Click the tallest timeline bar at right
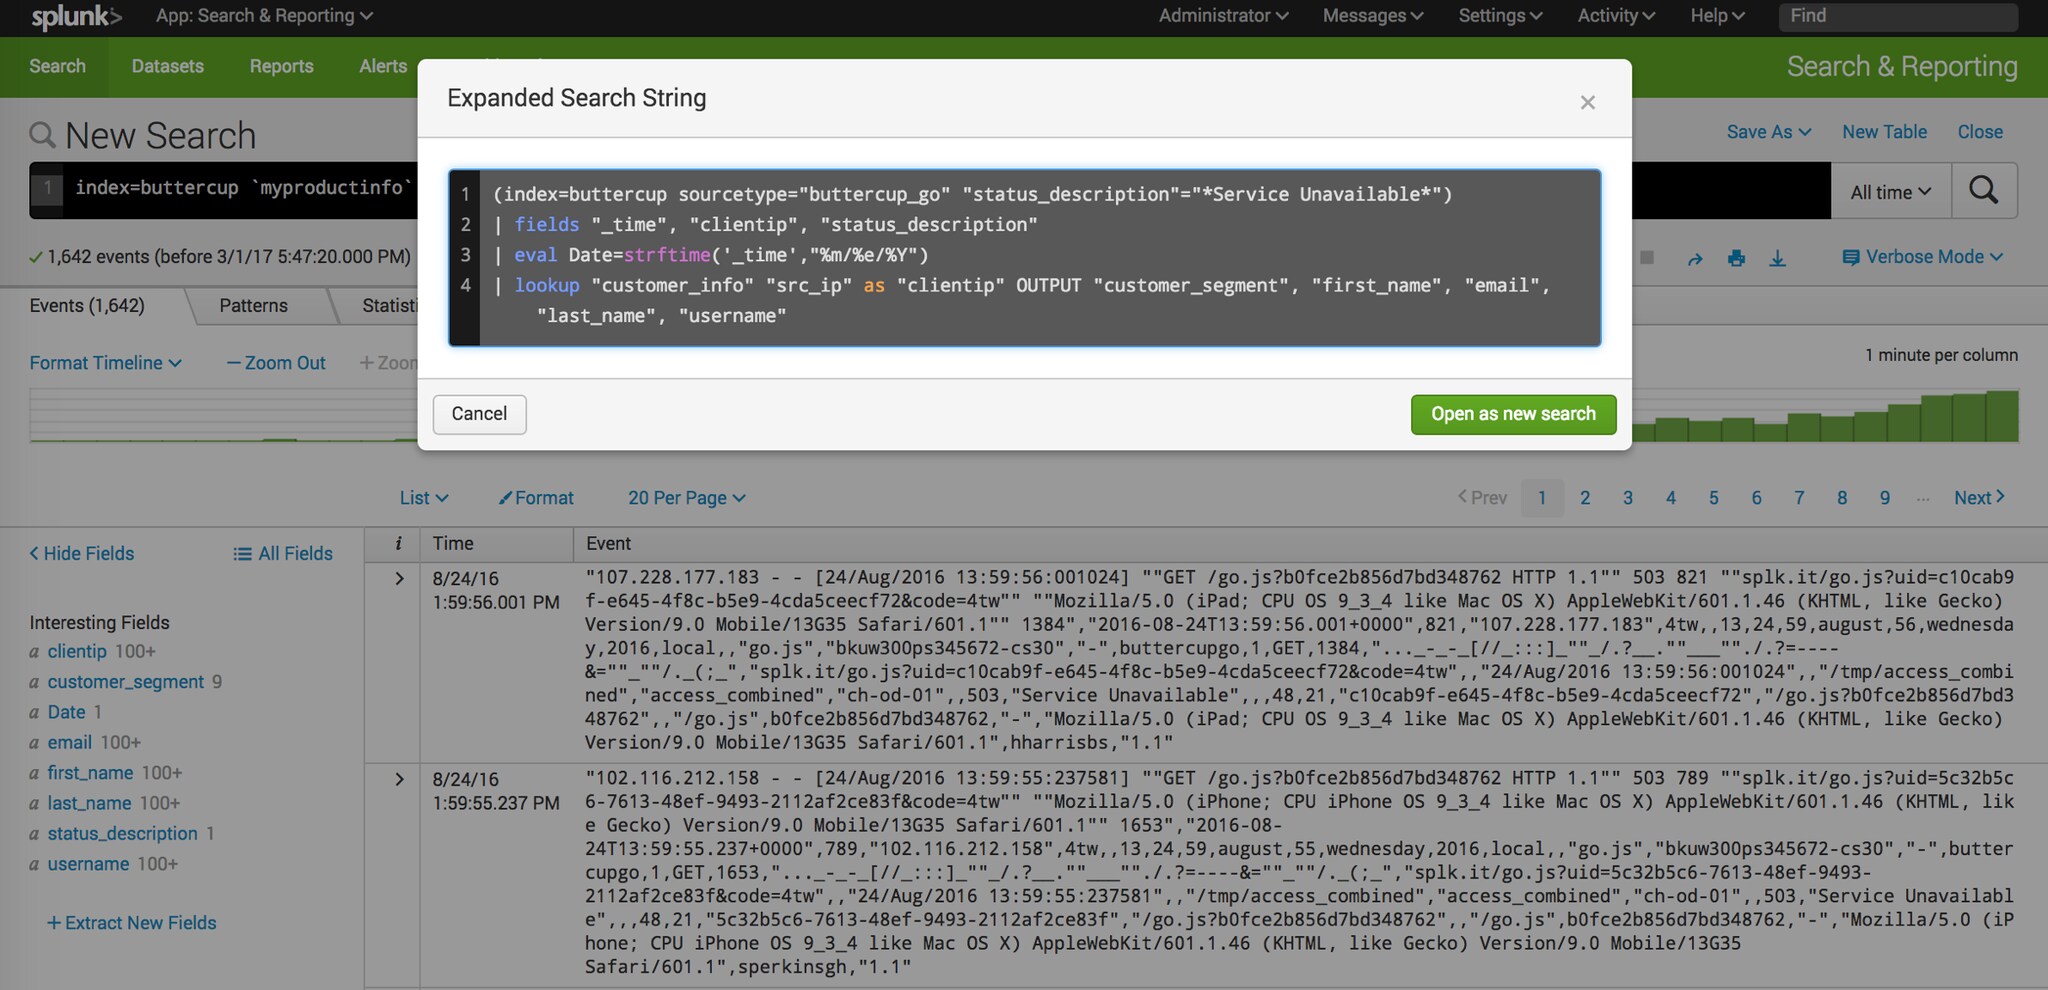Viewport: 2048px width, 990px height. coord(2002,416)
